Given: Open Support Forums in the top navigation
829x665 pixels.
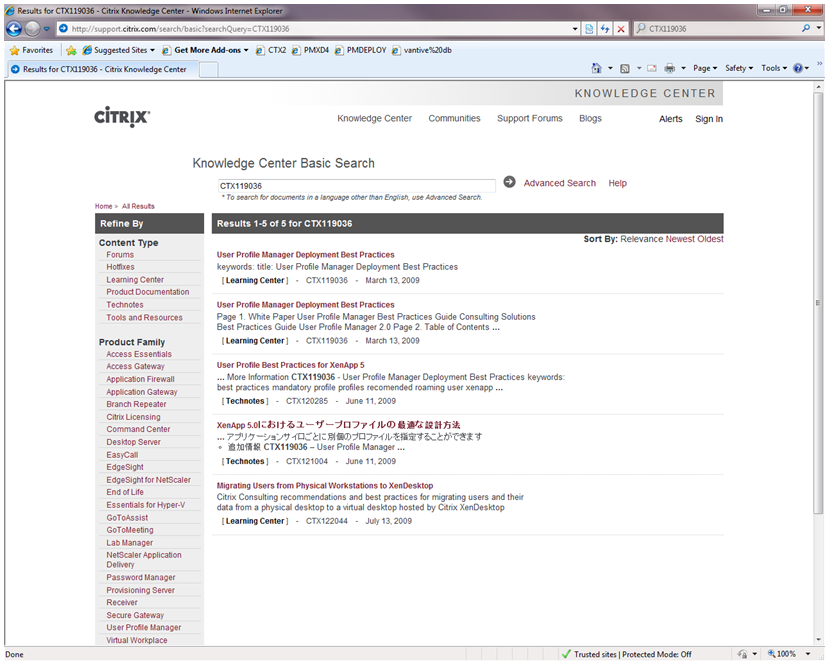Looking at the screenshot, I should [529, 118].
